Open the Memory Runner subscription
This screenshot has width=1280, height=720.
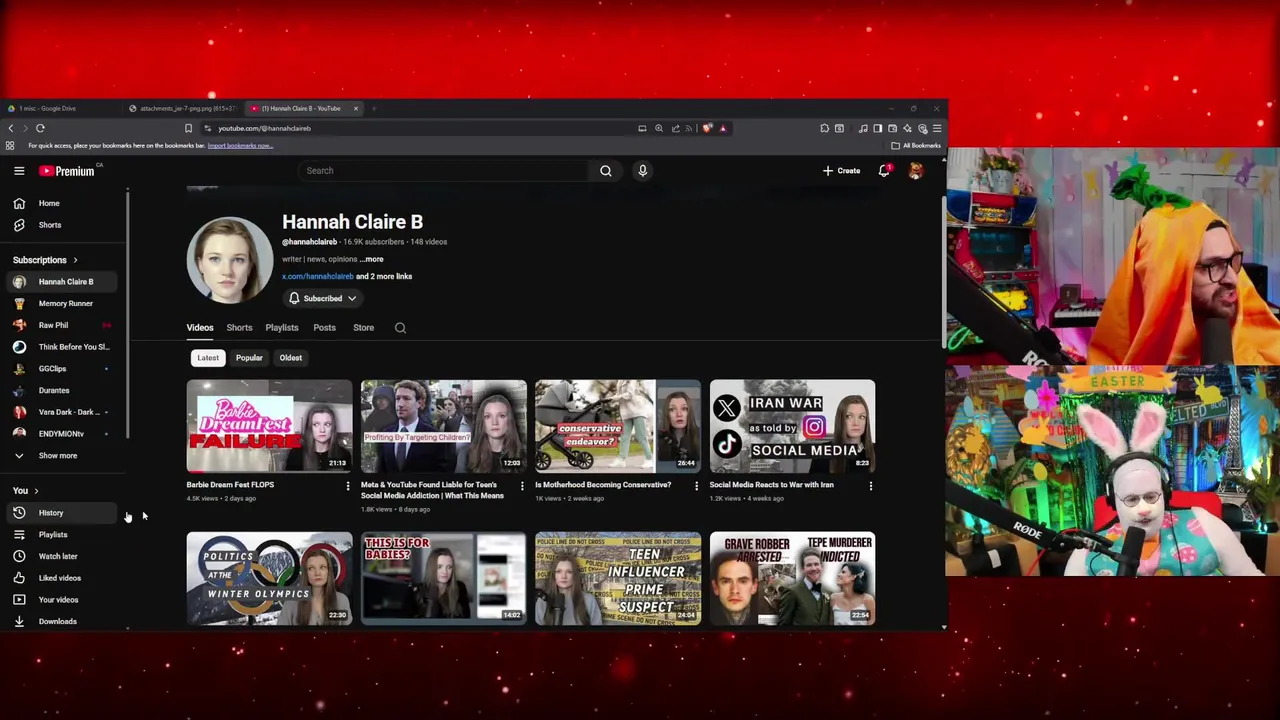click(x=64, y=303)
